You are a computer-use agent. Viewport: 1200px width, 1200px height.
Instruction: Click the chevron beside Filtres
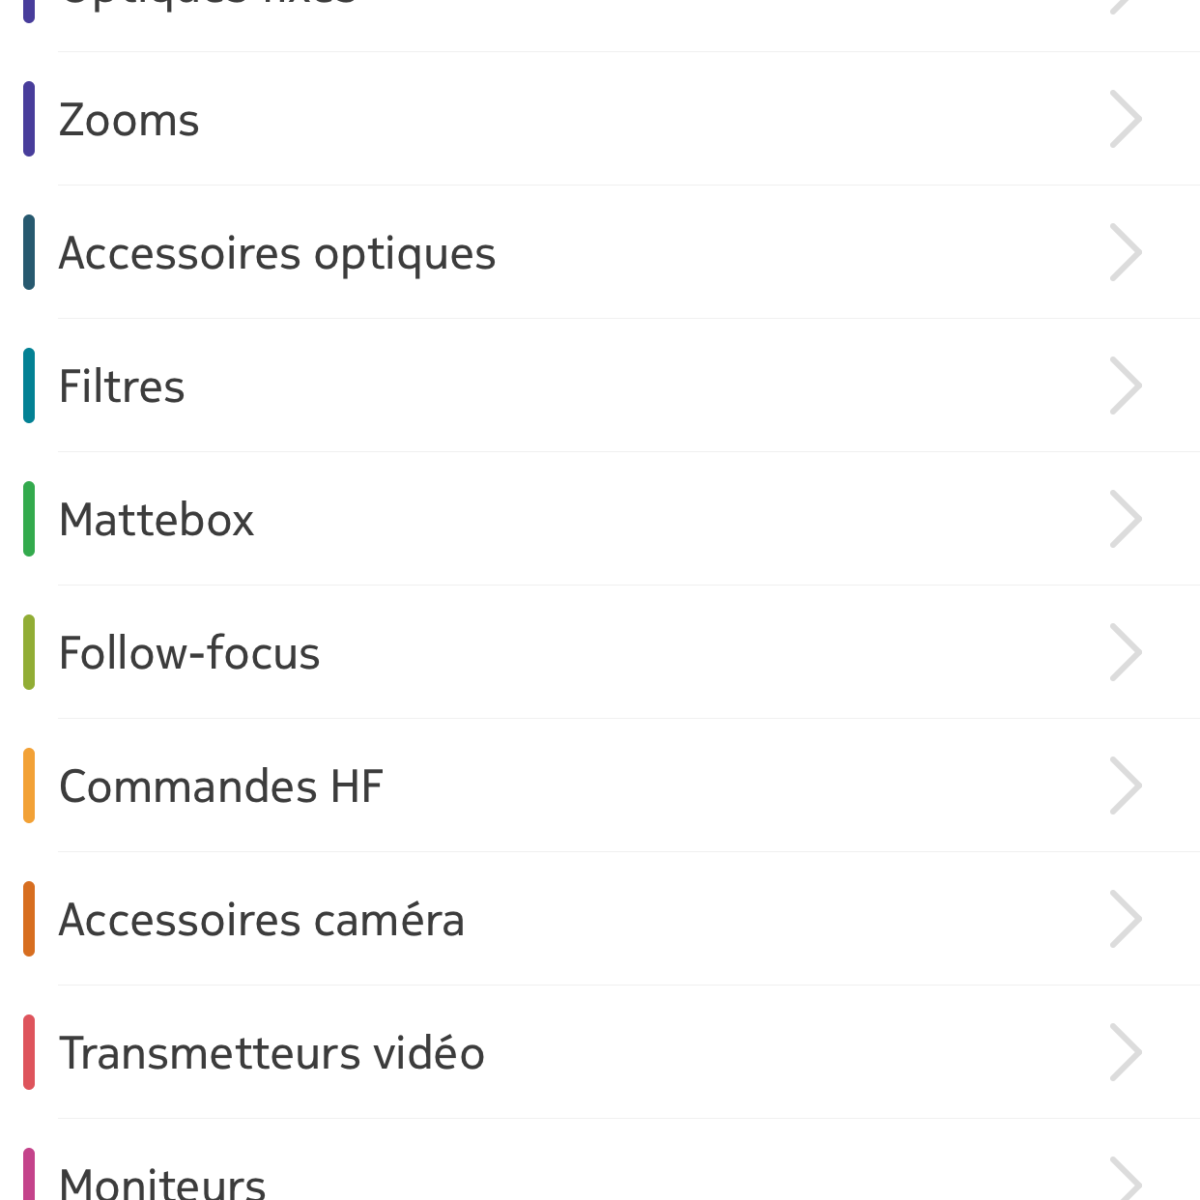point(1126,386)
